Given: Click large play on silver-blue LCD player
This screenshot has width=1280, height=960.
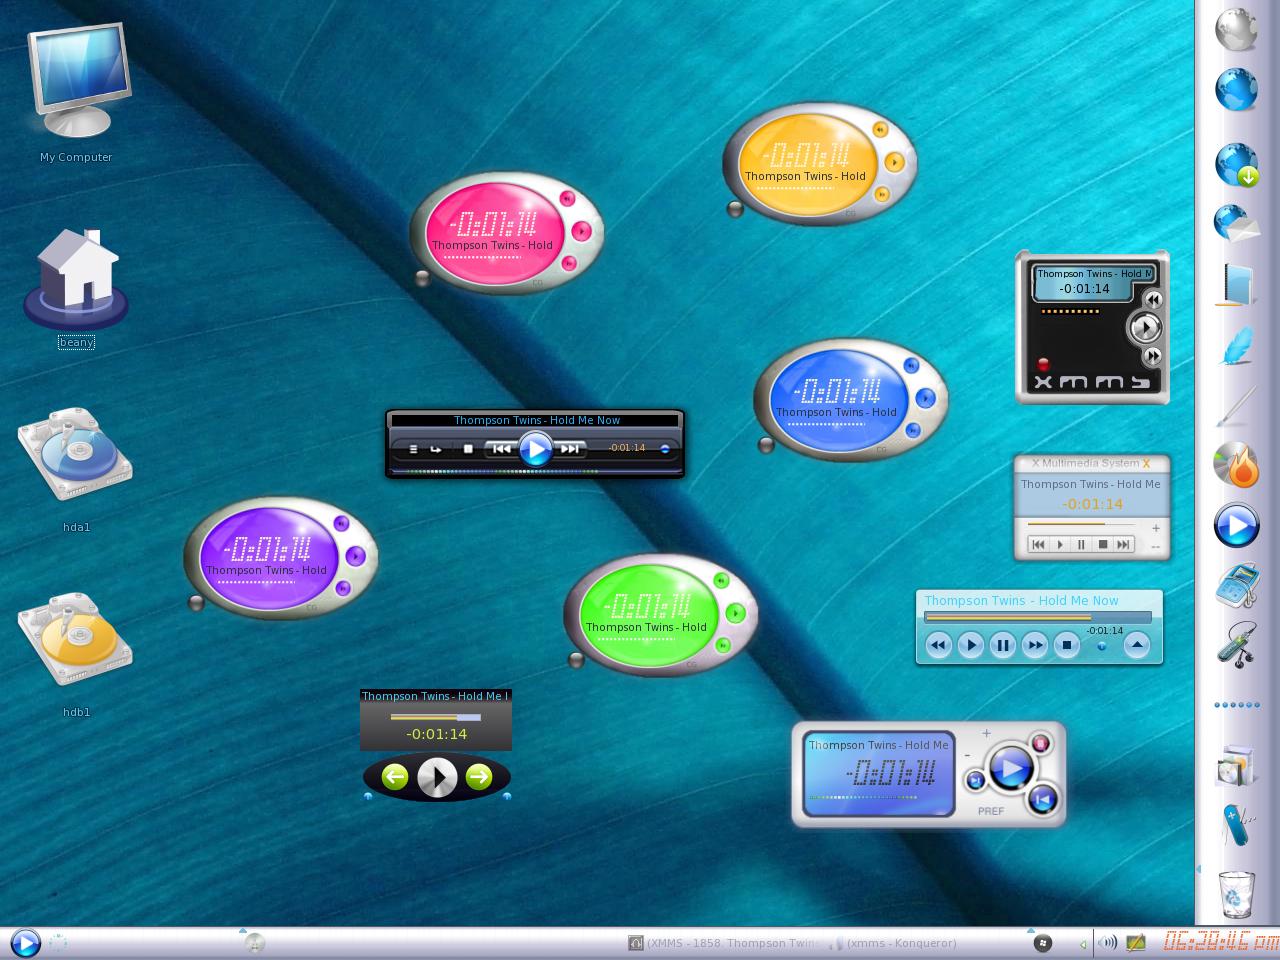Looking at the screenshot, I should 1010,769.
